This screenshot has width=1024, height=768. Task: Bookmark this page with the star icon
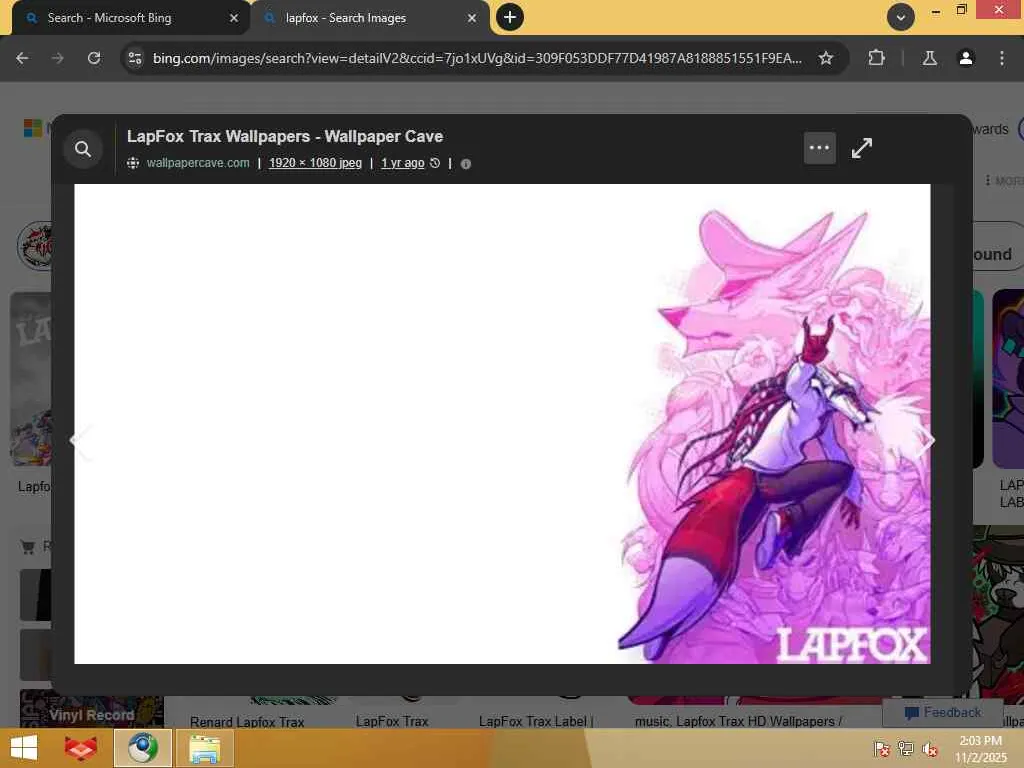(825, 58)
